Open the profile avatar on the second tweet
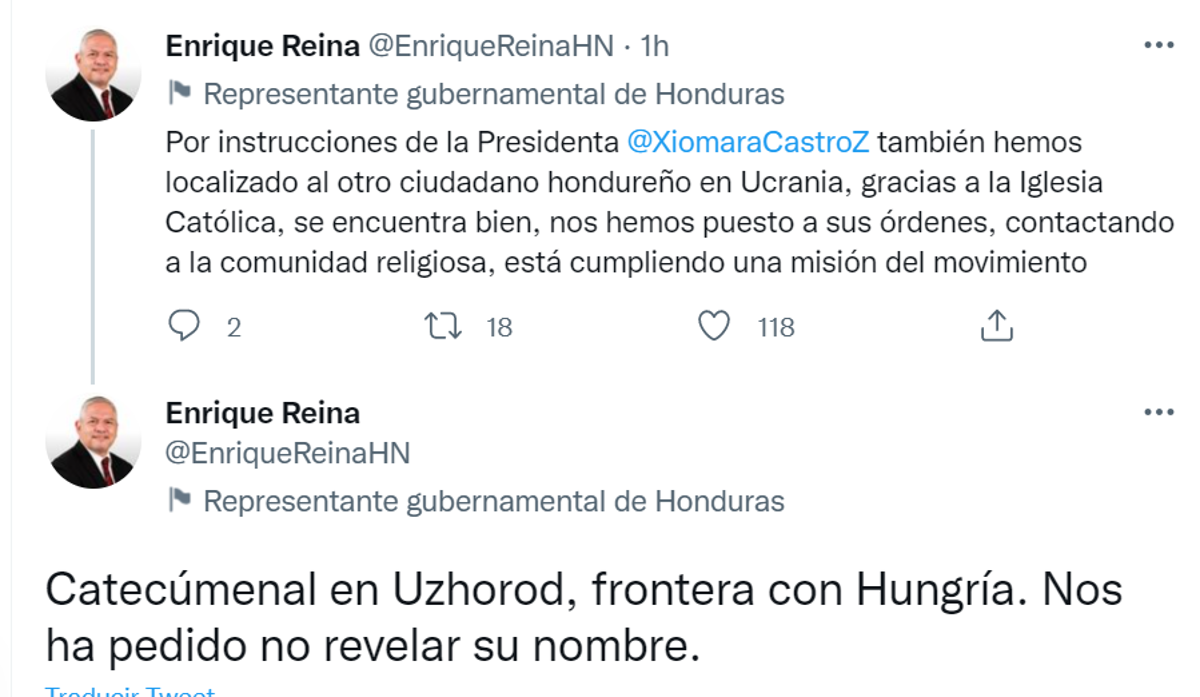This screenshot has width=1200, height=697. click(x=93, y=438)
